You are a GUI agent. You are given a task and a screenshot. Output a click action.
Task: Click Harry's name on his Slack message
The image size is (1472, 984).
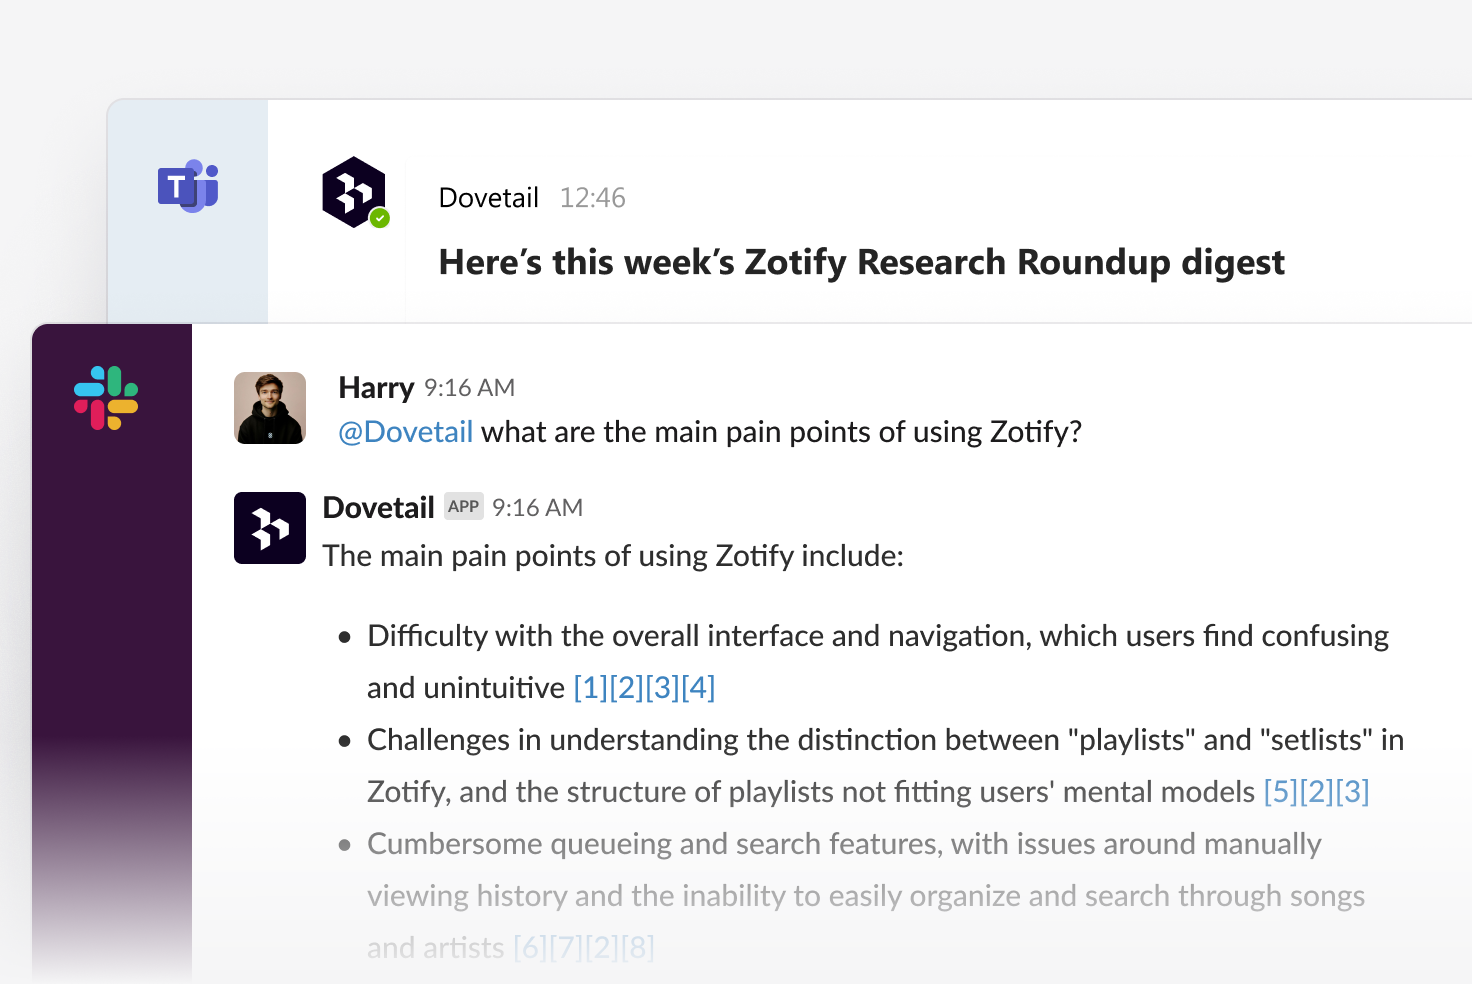(x=376, y=388)
